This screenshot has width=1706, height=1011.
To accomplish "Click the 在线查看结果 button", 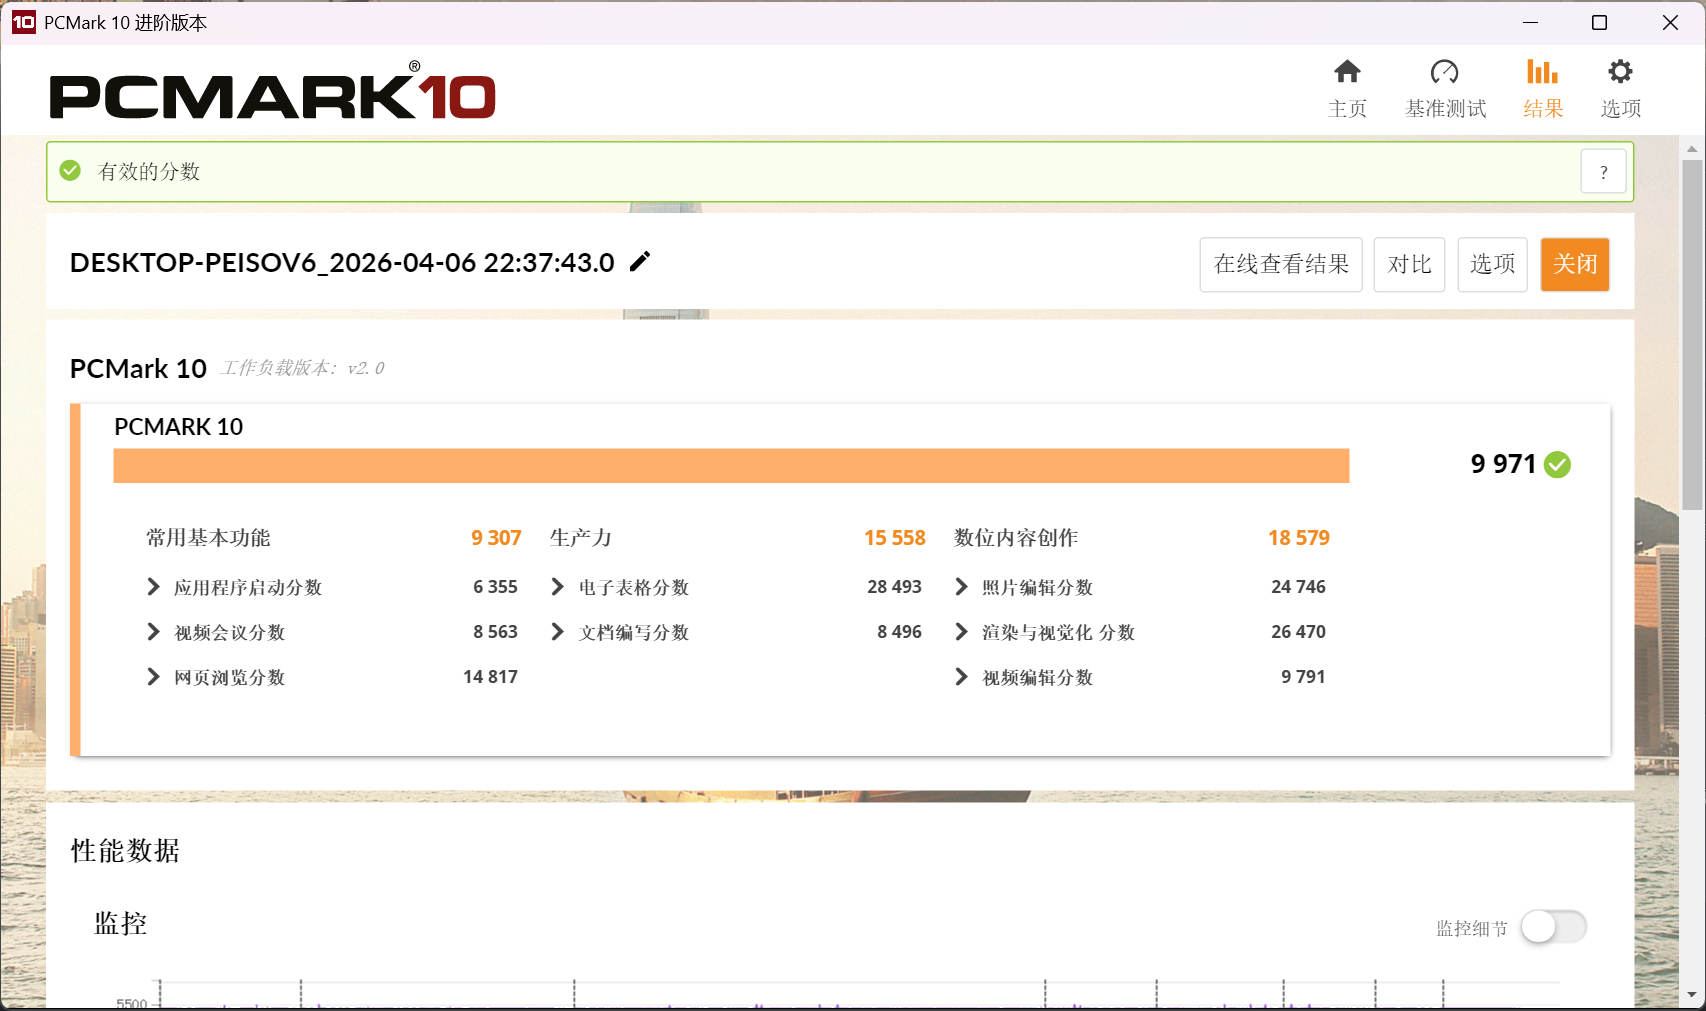I will pos(1281,264).
